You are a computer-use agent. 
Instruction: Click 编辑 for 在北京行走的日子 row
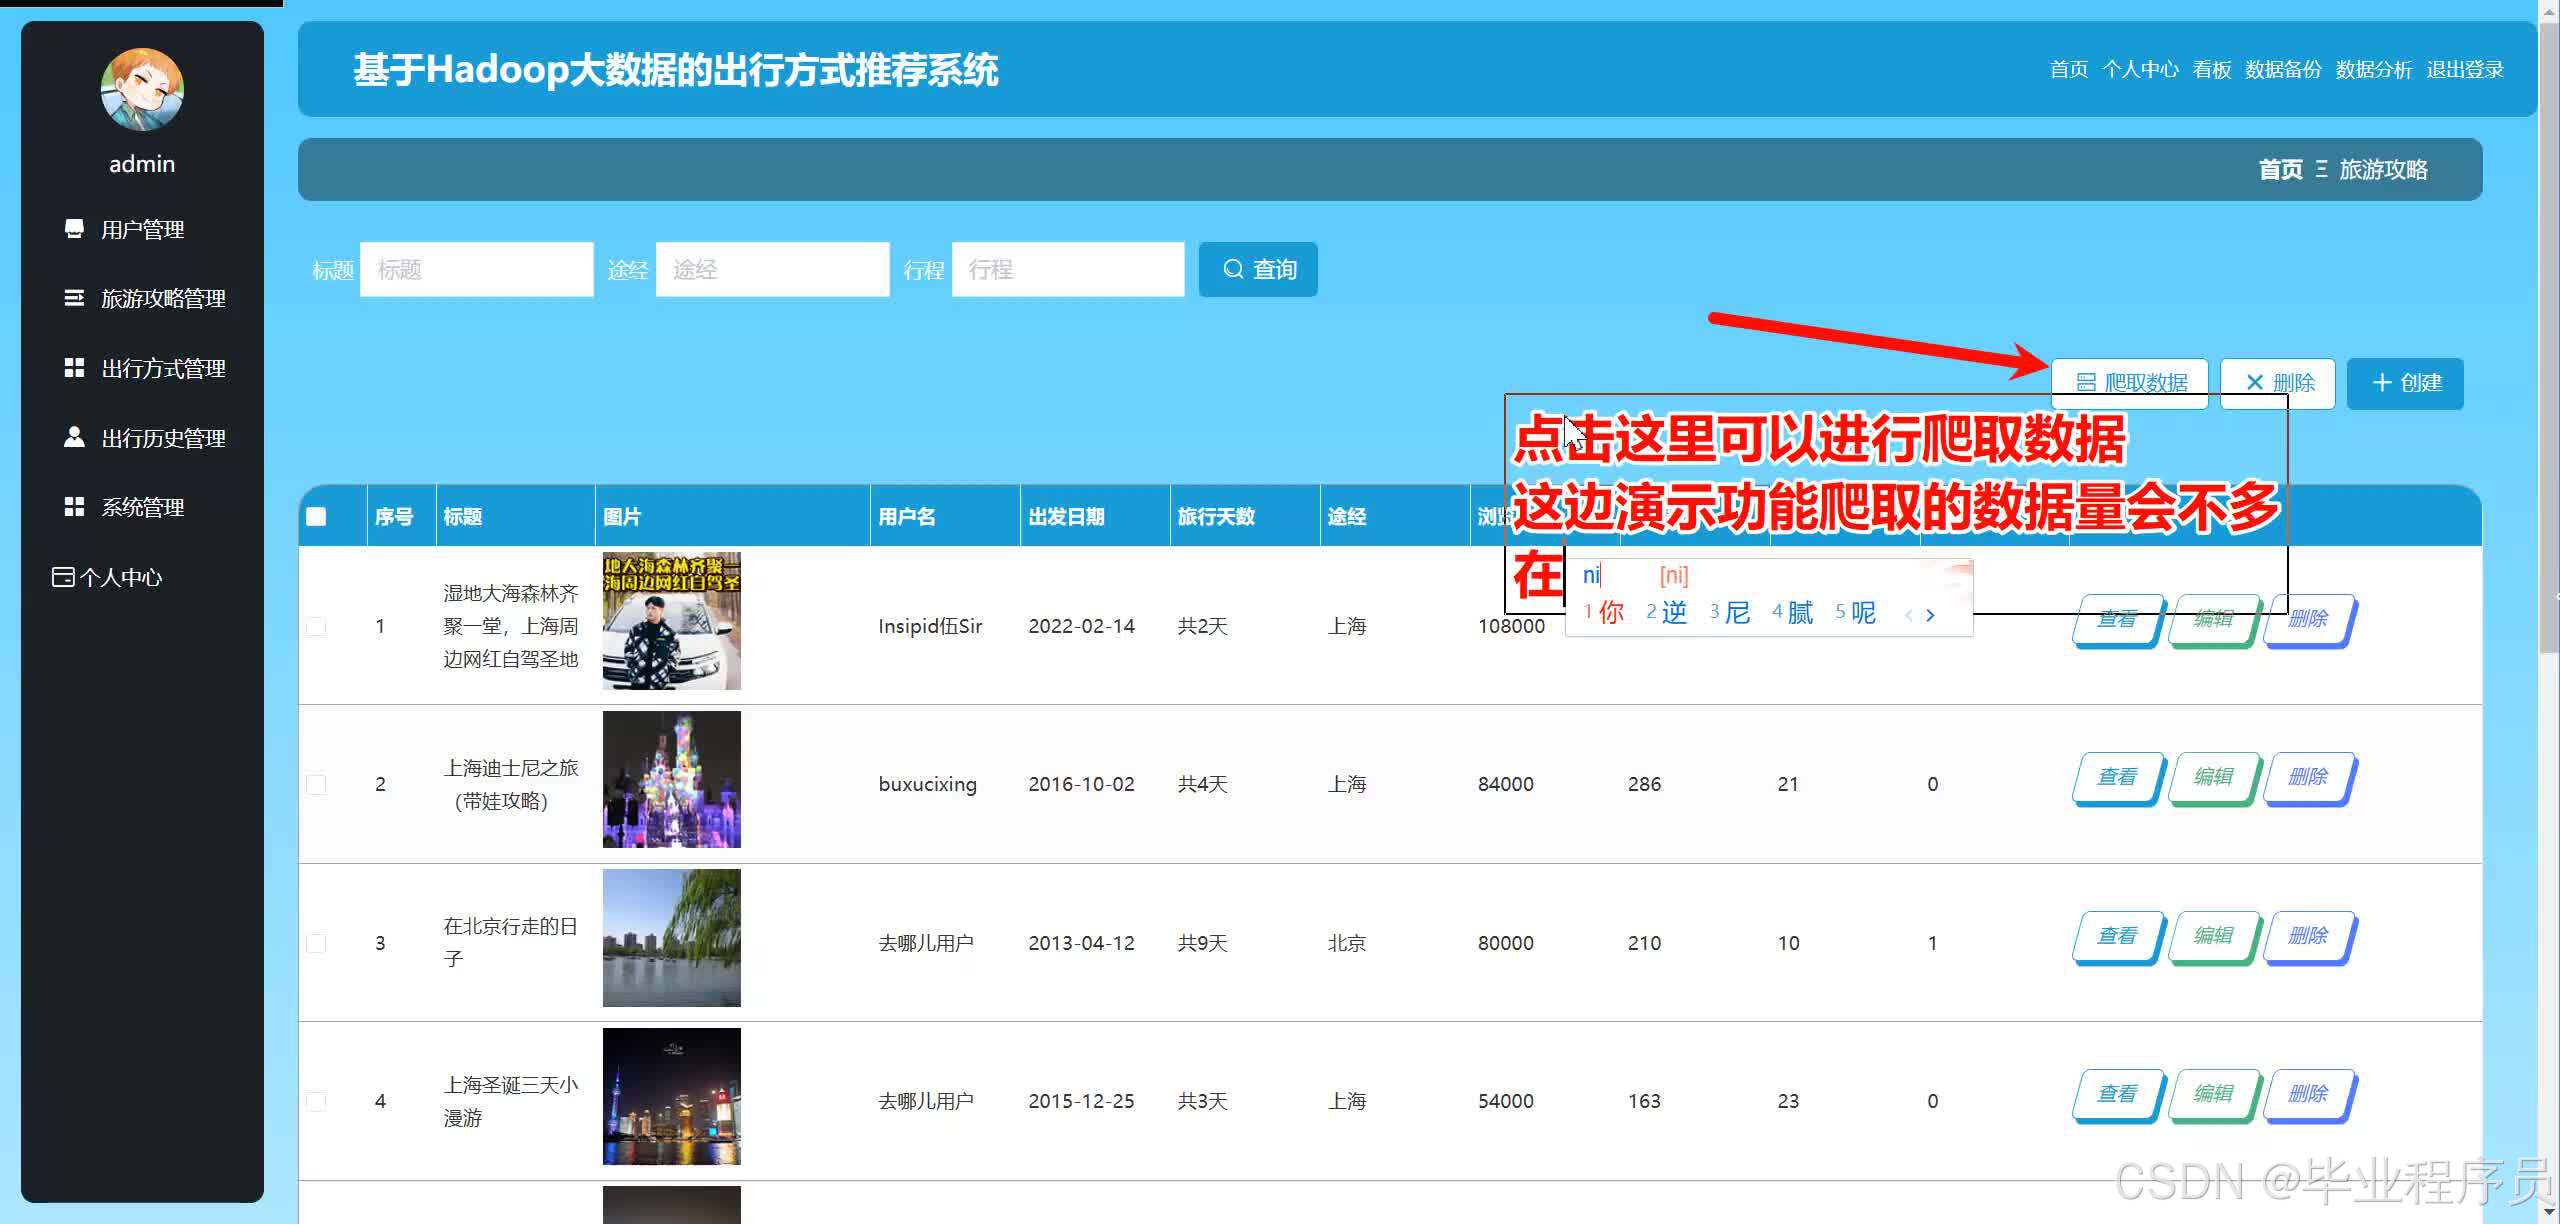tap(2214, 936)
